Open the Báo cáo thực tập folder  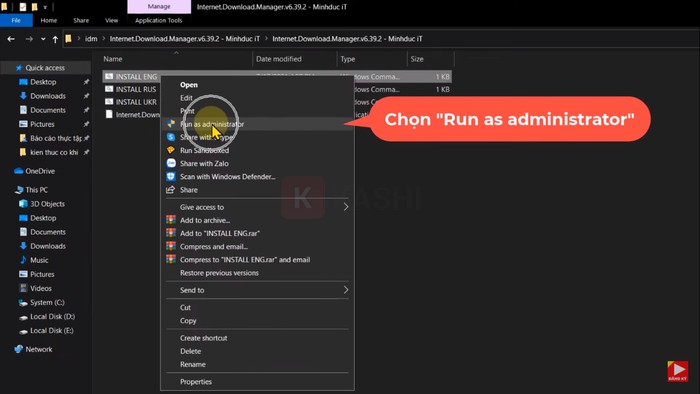click(56, 138)
